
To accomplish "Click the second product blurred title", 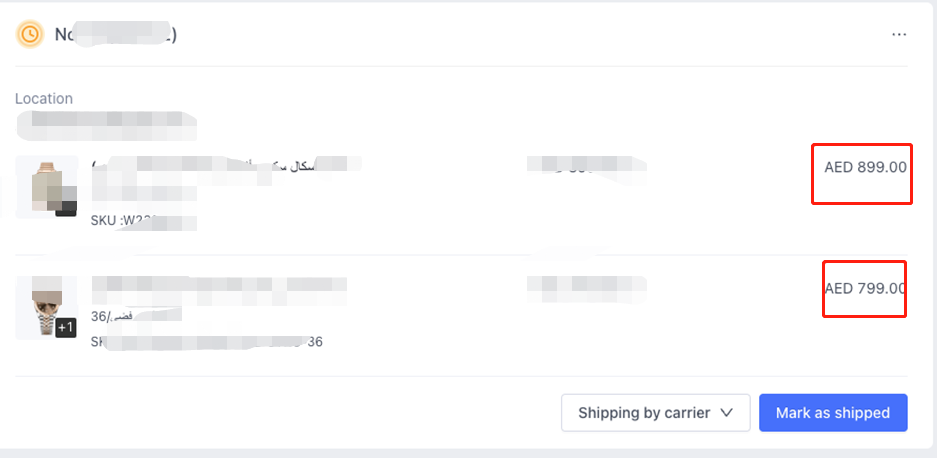I will tap(219, 285).
